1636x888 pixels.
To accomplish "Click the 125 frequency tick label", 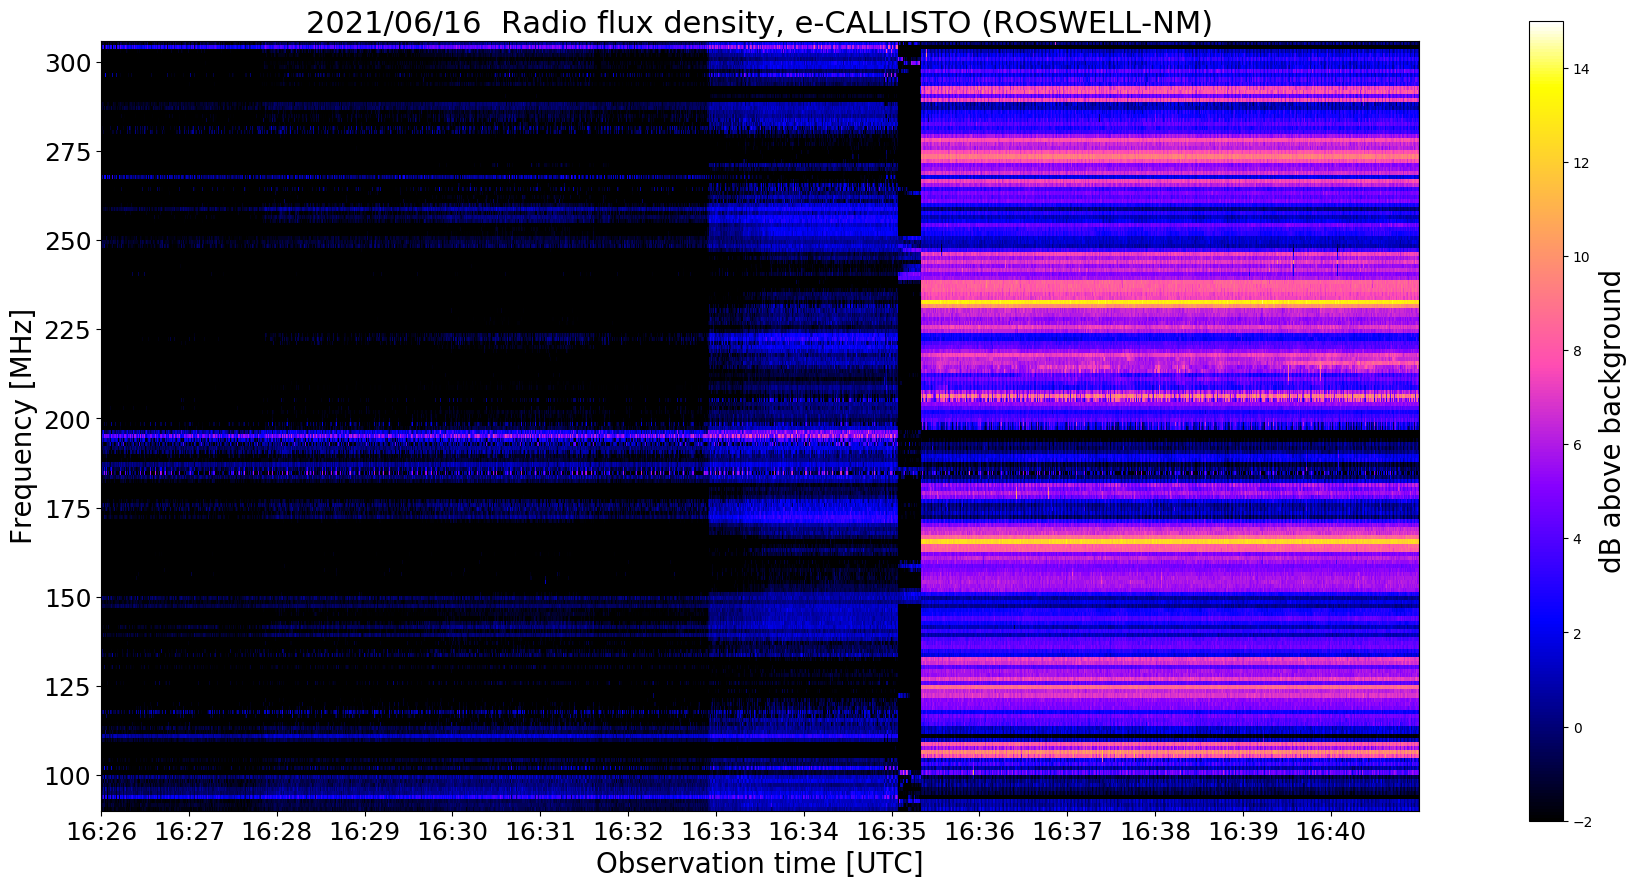I will pyautogui.click(x=69, y=688).
